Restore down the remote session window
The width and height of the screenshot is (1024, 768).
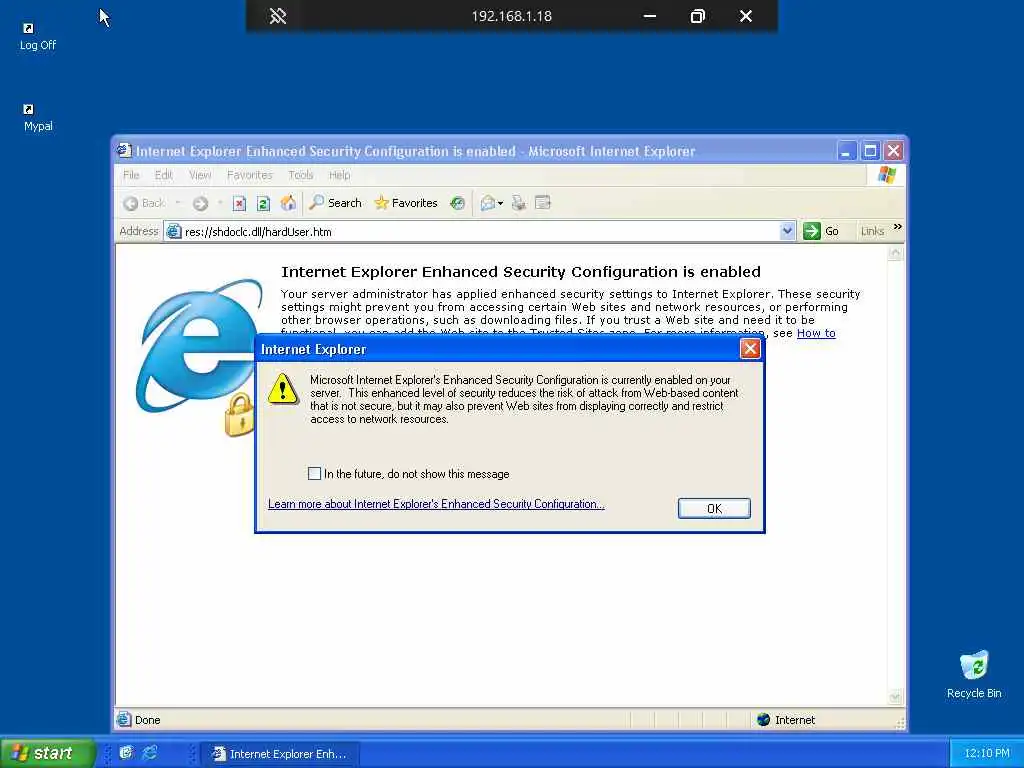click(698, 16)
